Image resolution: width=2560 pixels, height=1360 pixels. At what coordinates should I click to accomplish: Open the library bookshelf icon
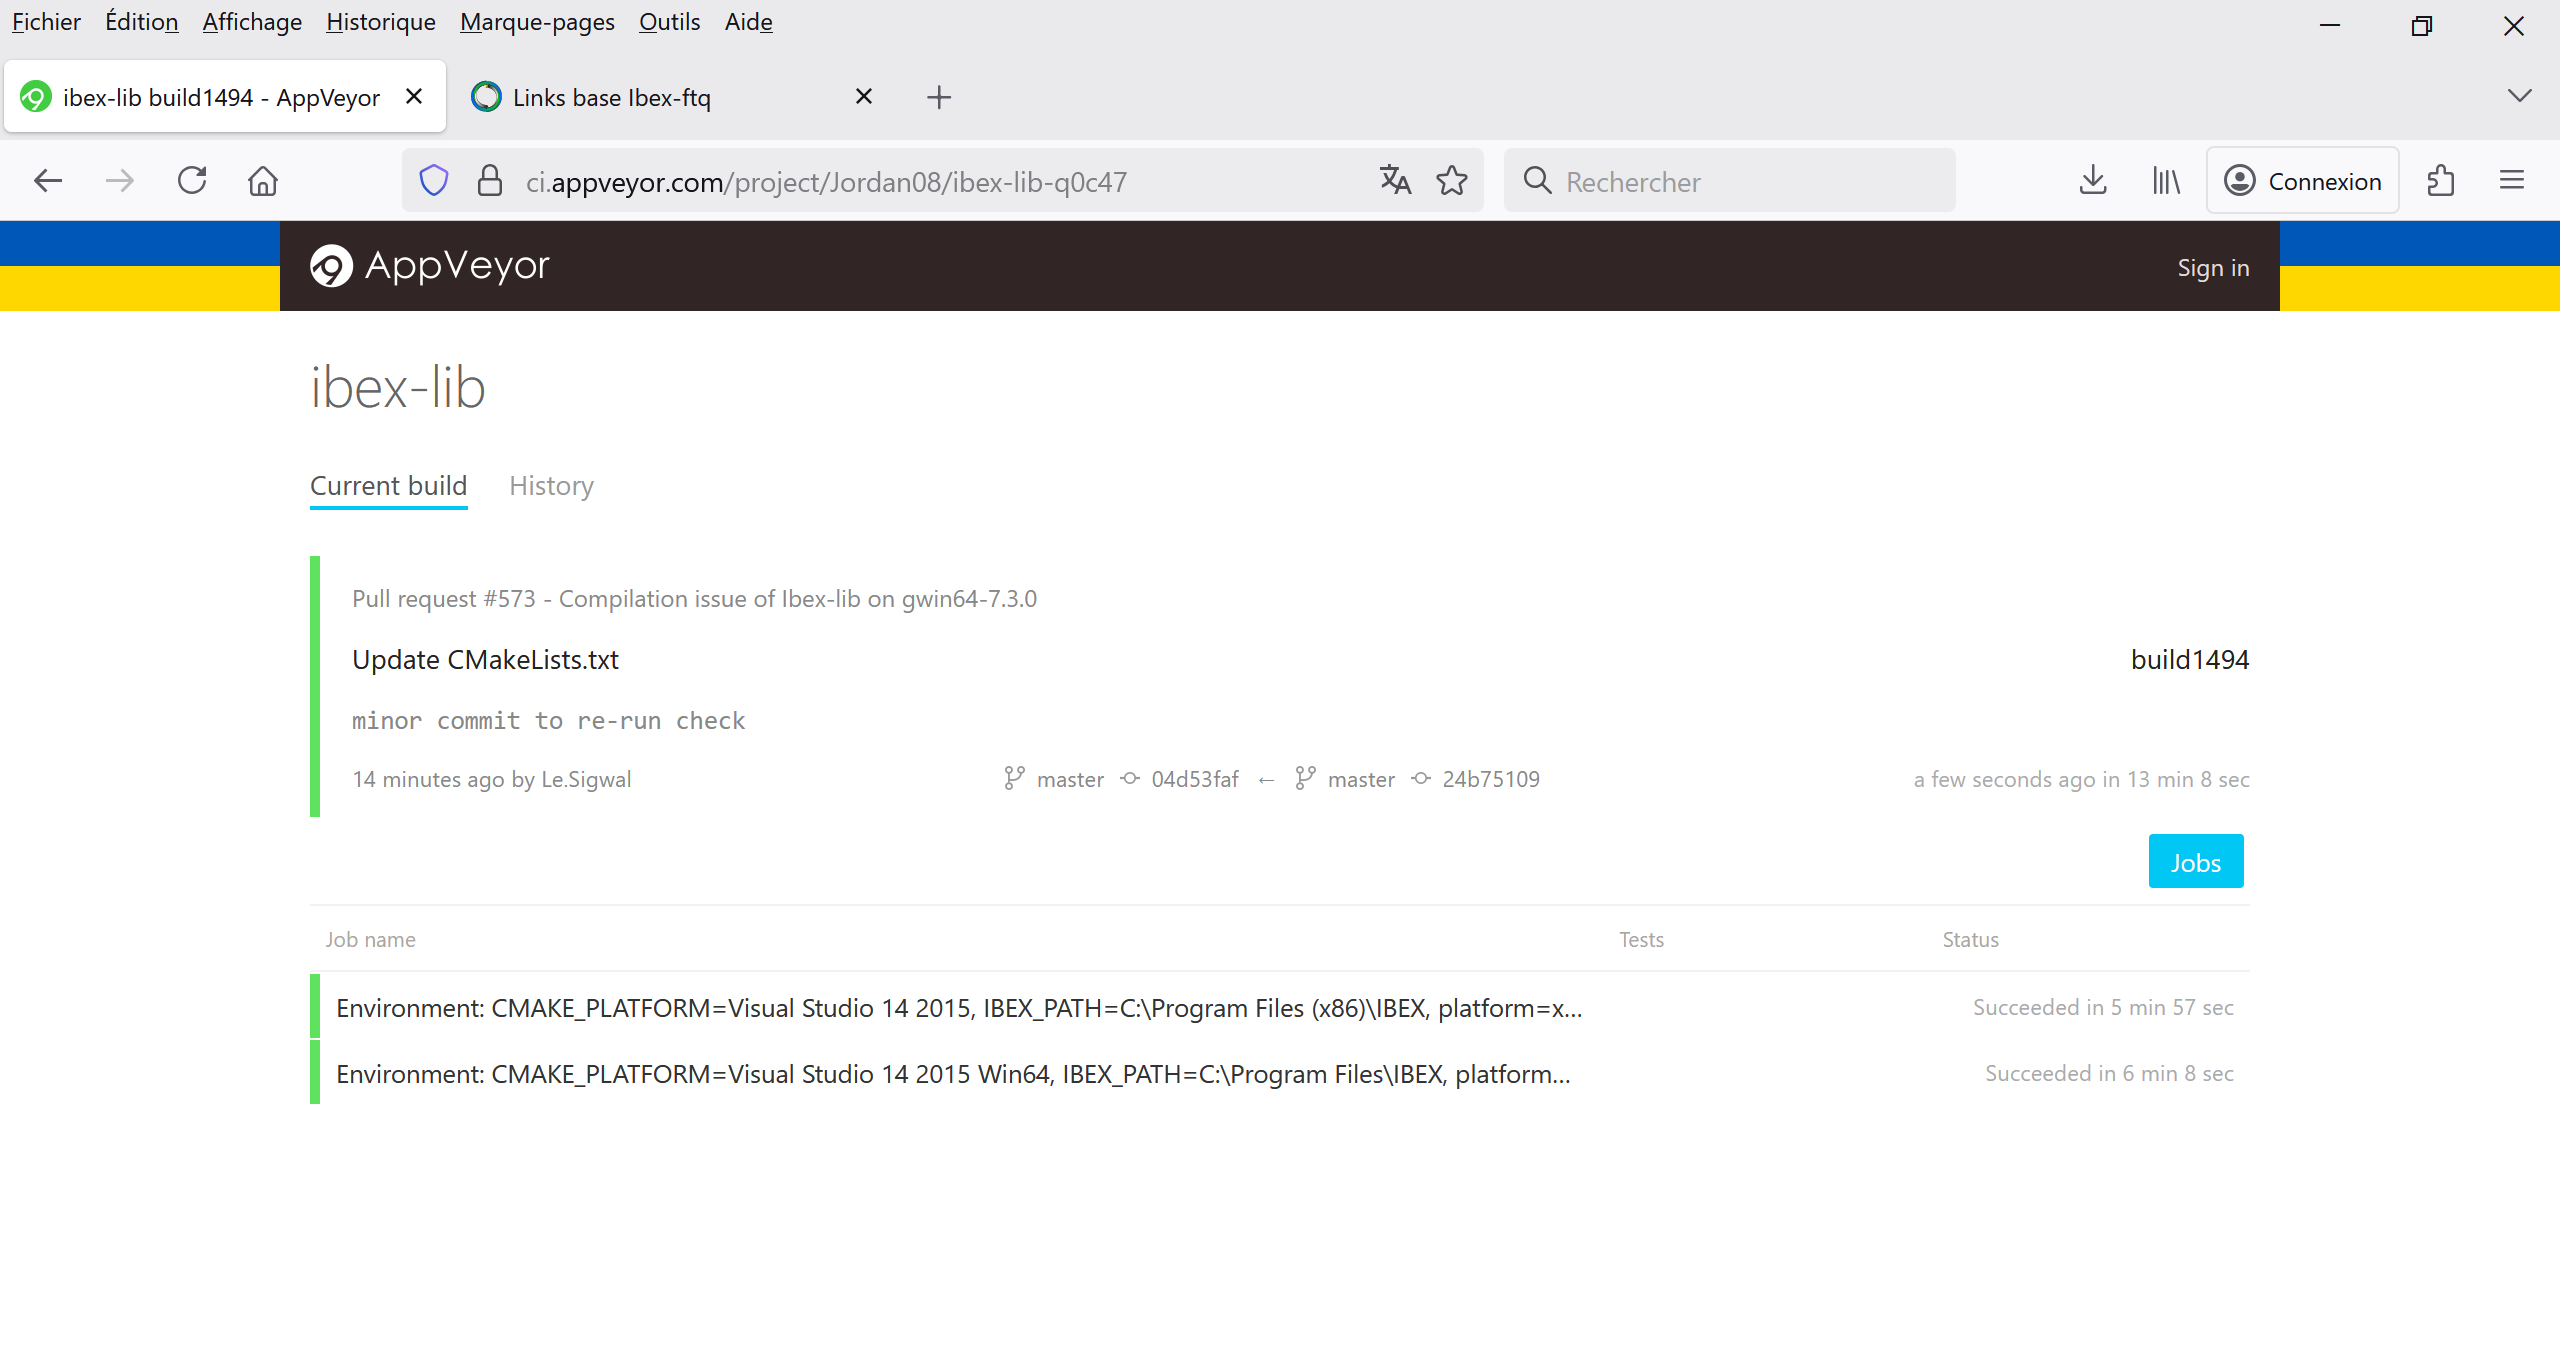tap(2166, 181)
